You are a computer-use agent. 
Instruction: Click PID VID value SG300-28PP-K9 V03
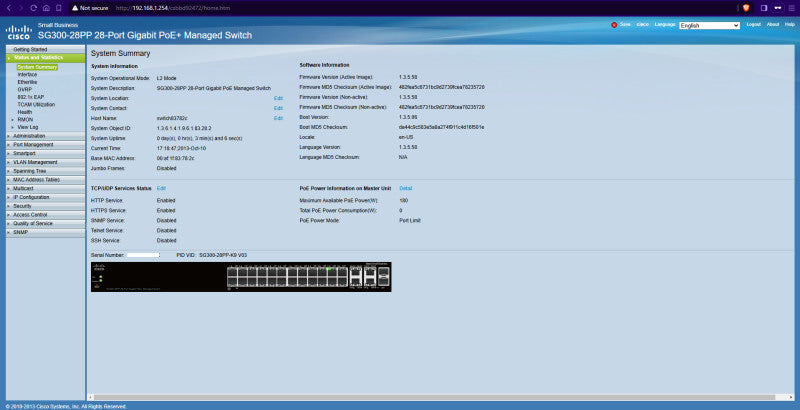click(x=223, y=255)
